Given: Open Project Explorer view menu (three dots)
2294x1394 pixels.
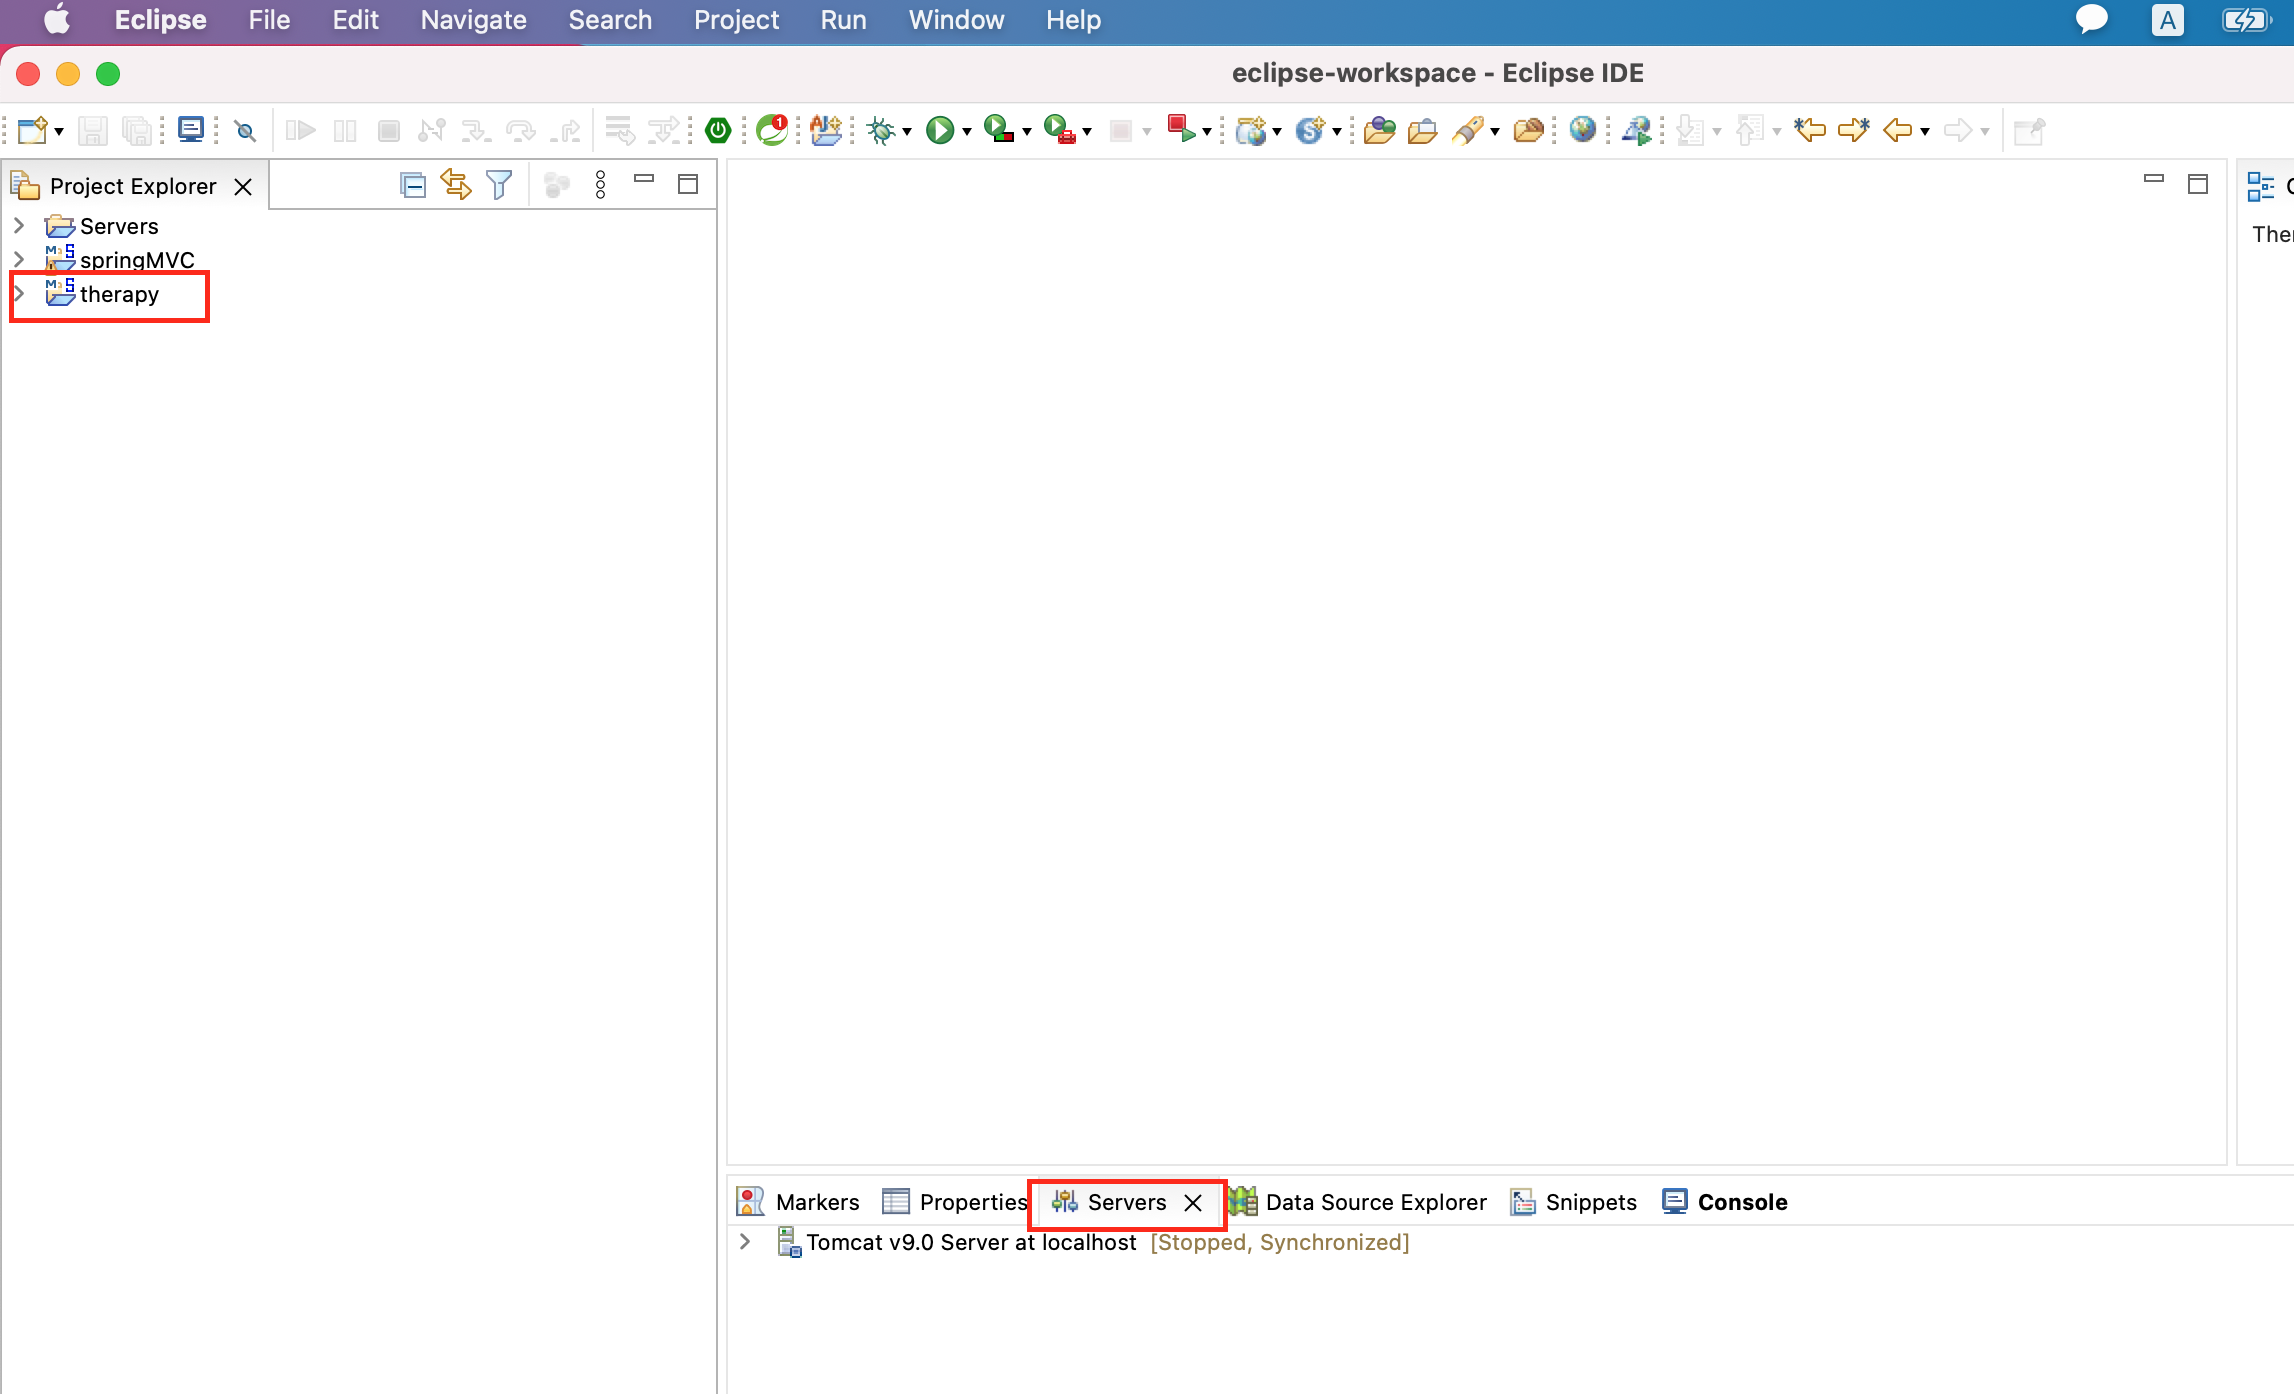Looking at the screenshot, I should pyautogui.click(x=600, y=185).
